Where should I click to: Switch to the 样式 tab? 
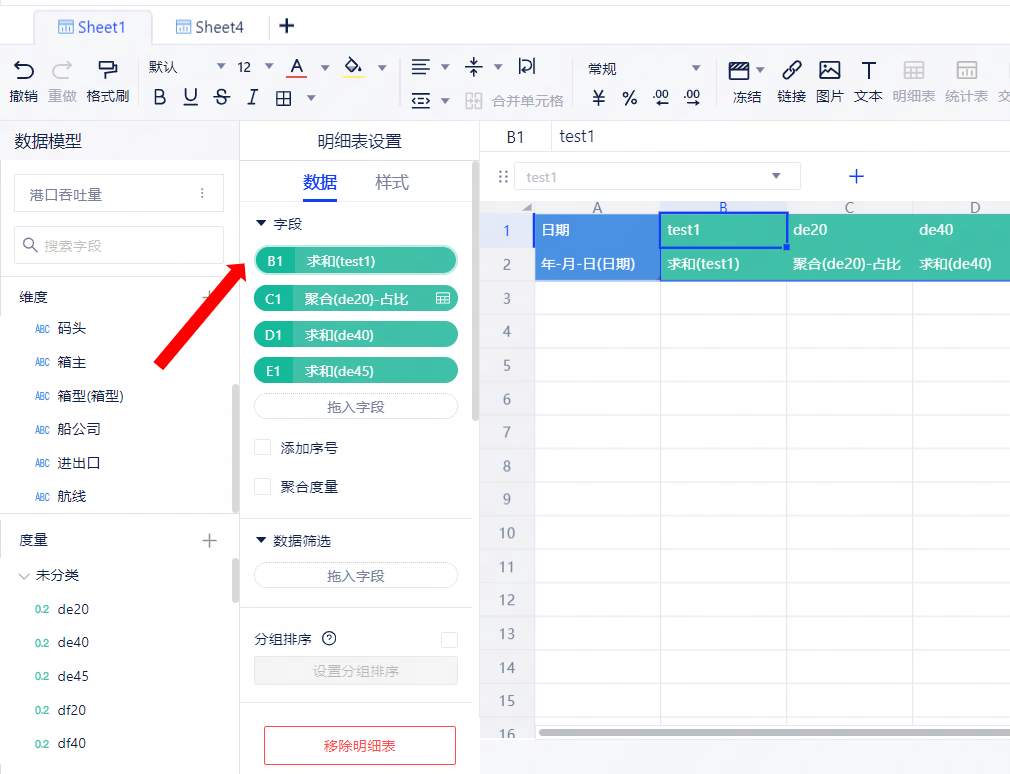pyautogui.click(x=392, y=182)
